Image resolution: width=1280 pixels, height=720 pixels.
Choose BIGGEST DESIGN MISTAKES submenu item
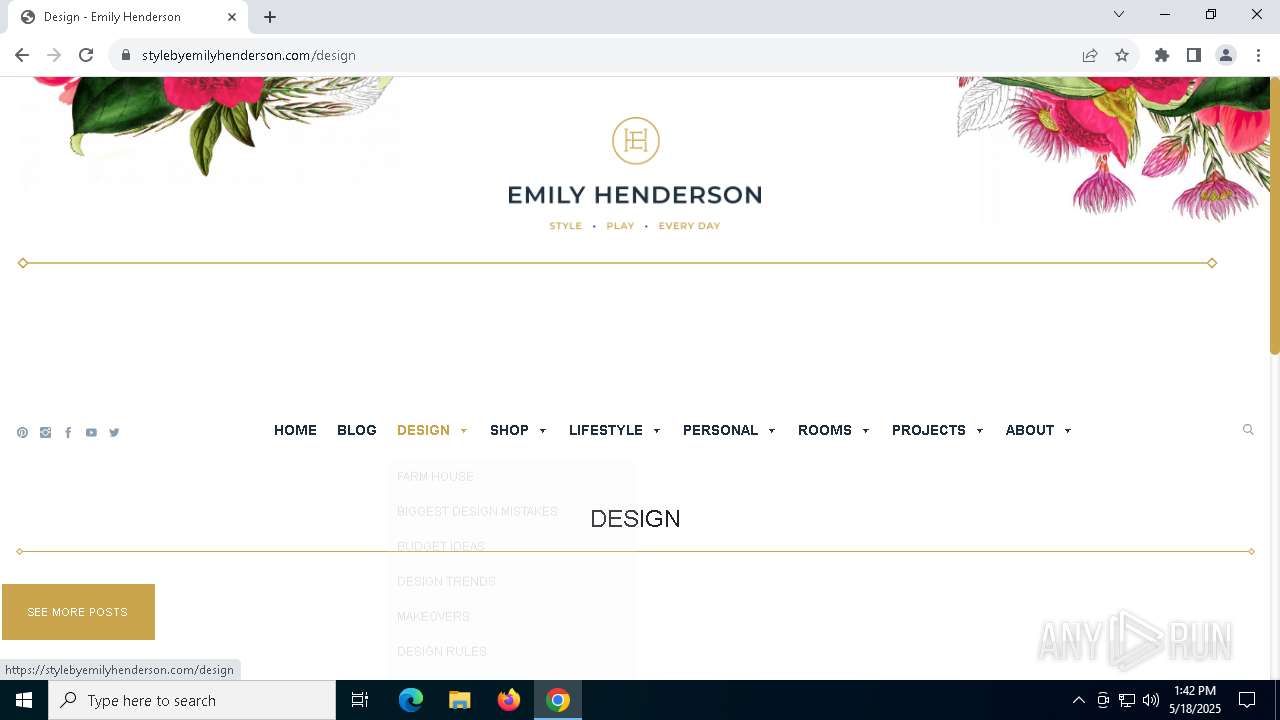point(477,512)
